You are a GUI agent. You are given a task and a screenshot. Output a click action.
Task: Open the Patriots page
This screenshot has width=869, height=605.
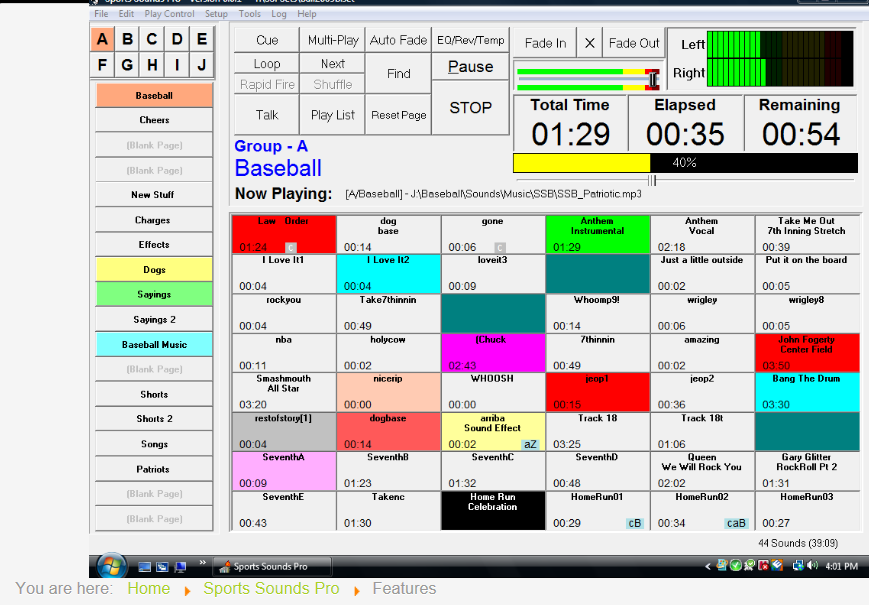click(x=154, y=469)
